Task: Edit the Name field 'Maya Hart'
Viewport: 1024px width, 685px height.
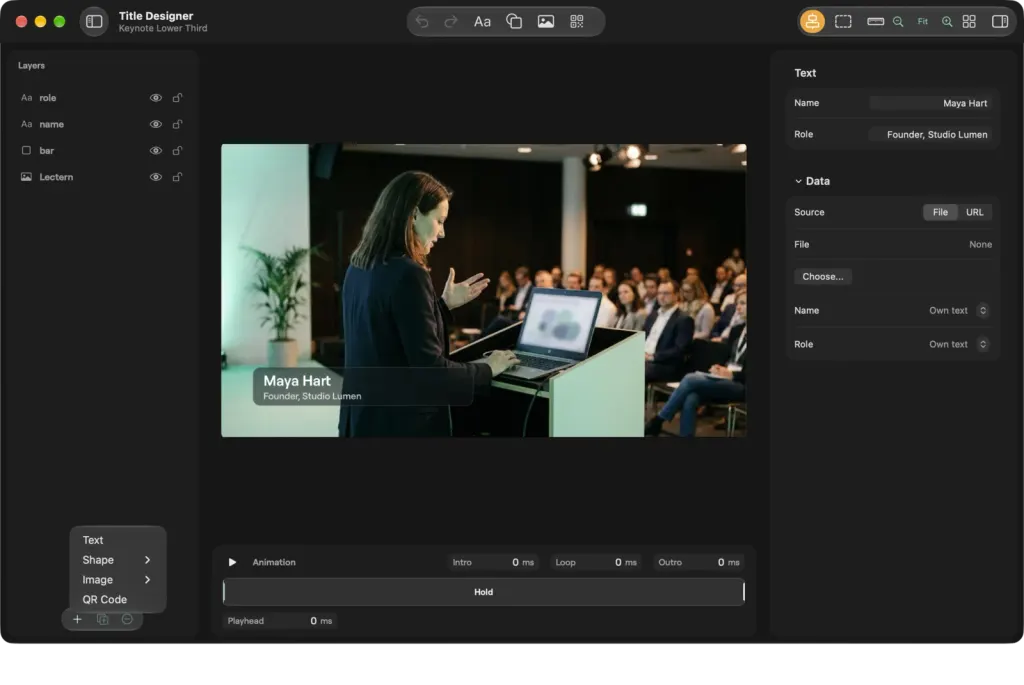Action: tap(931, 103)
